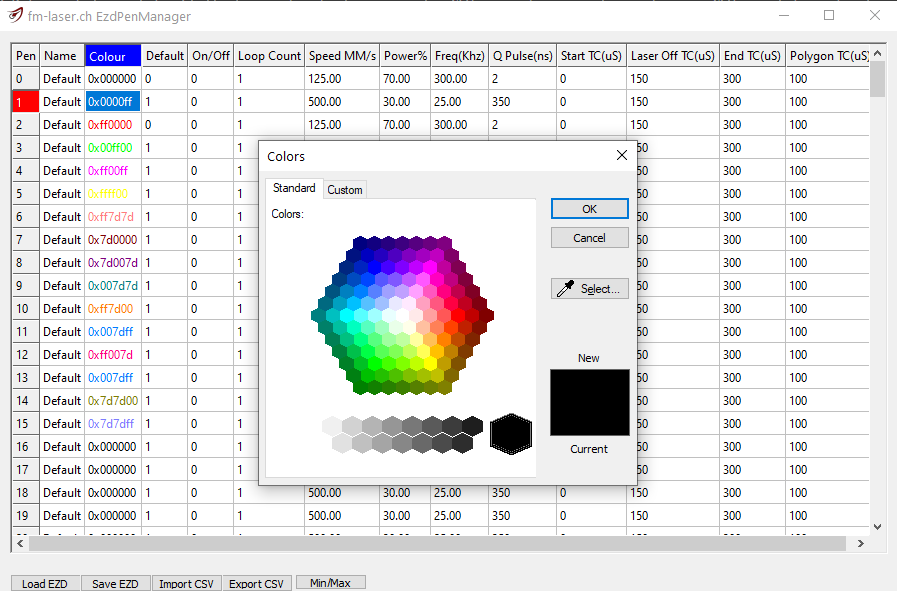Click the New/Current black color preview
Image resolution: width=897 pixels, height=591 pixels.
click(590, 402)
